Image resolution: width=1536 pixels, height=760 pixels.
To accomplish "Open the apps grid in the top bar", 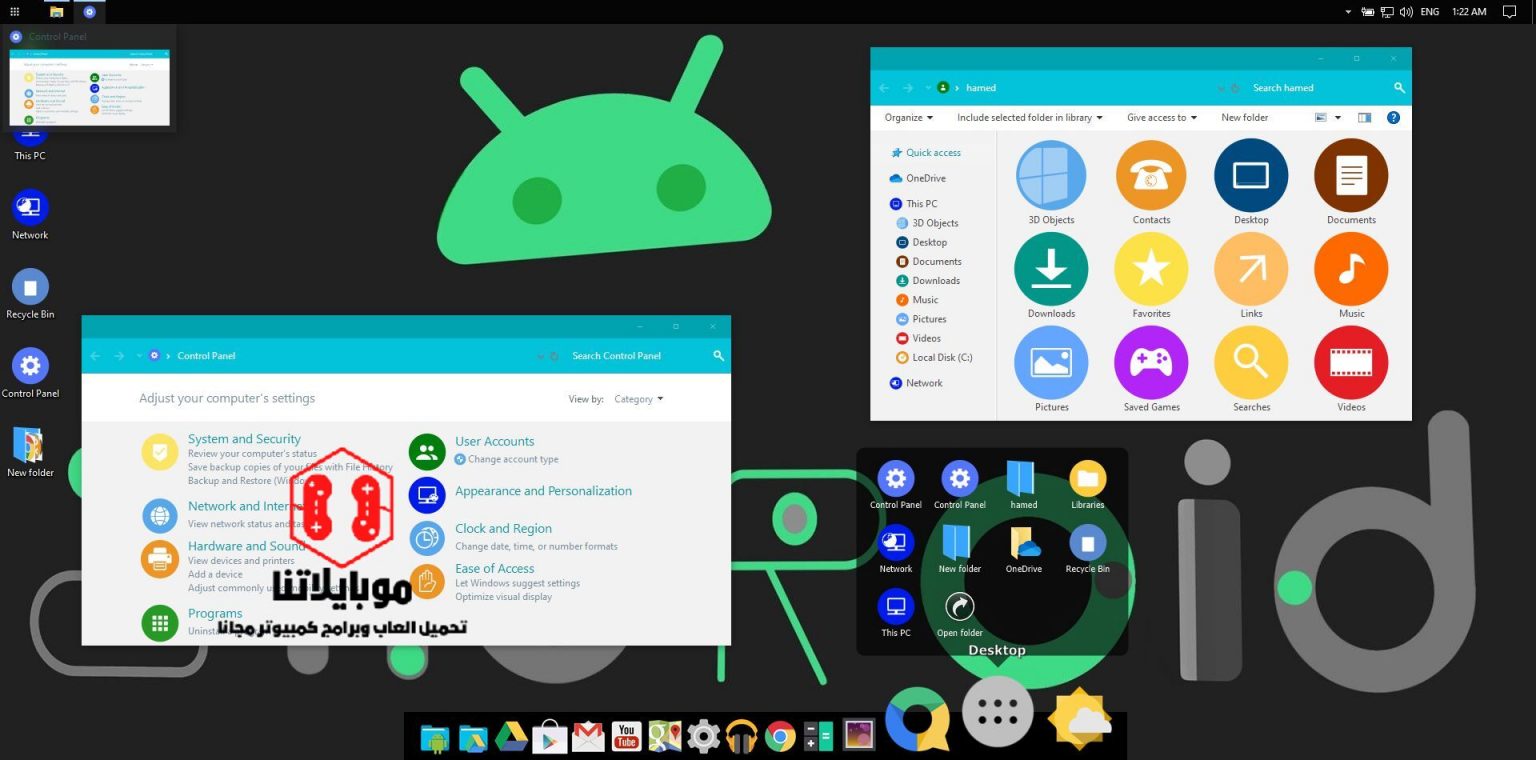I will click(14, 12).
